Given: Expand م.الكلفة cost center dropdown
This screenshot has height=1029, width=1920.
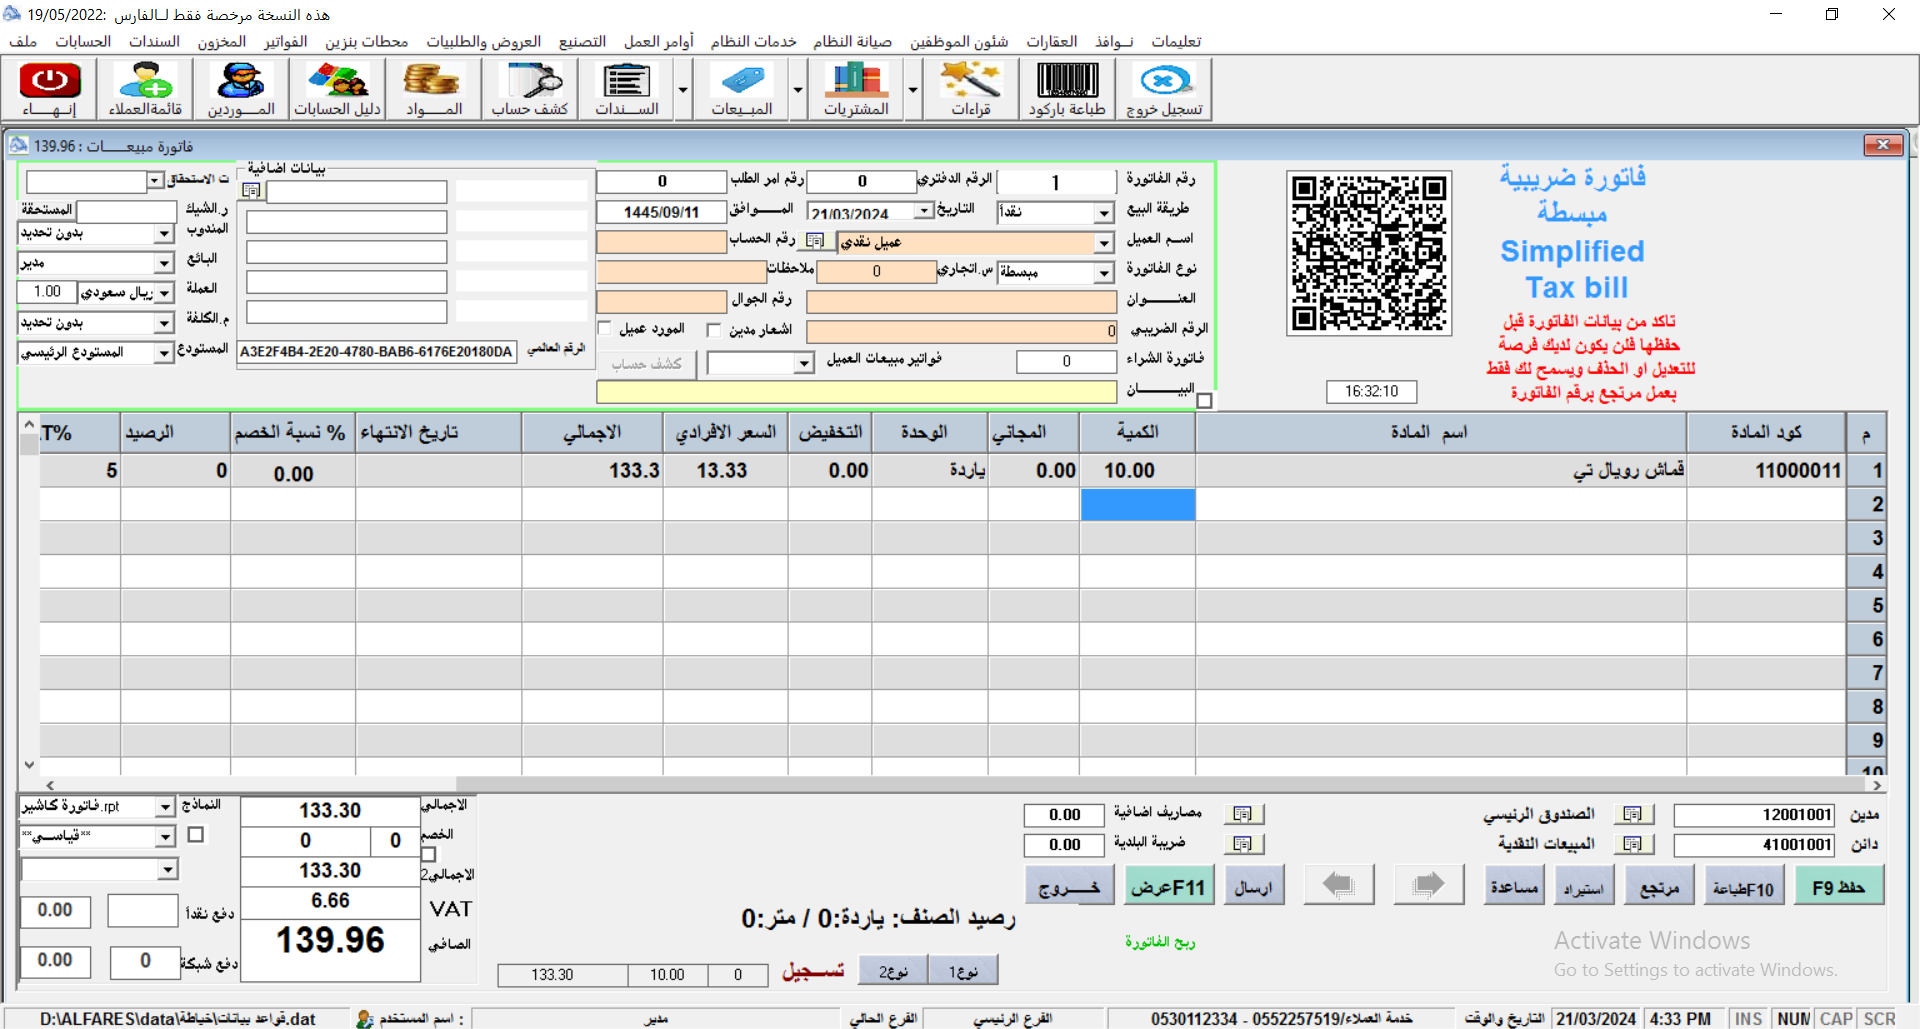Looking at the screenshot, I should (x=164, y=323).
